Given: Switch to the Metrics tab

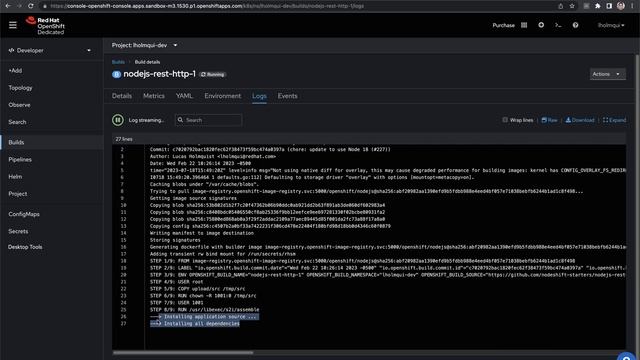Looking at the screenshot, I should click(154, 96).
